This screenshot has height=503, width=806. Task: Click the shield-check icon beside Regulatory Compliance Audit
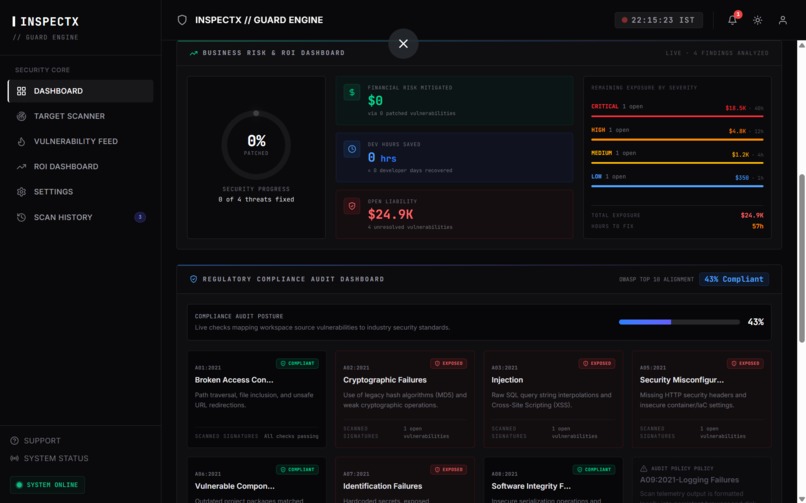point(193,279)
